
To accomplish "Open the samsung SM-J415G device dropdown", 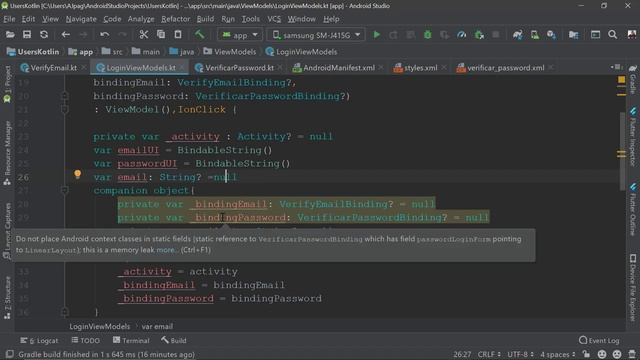I will pyautogui.click(x=316, y=35).
